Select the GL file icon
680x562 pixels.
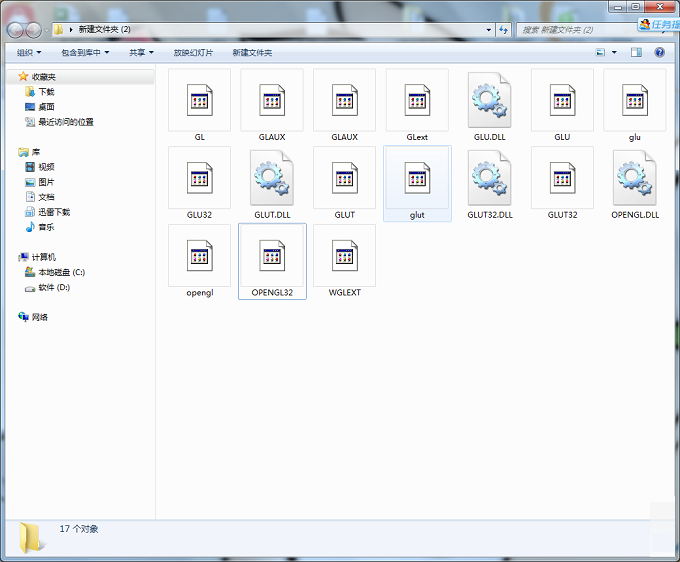pyautogui.click(x=199, y=101)
